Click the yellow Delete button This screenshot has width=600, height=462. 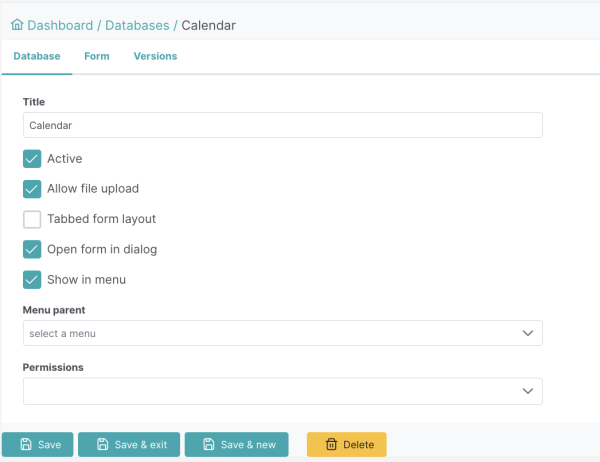pos(346,444)
